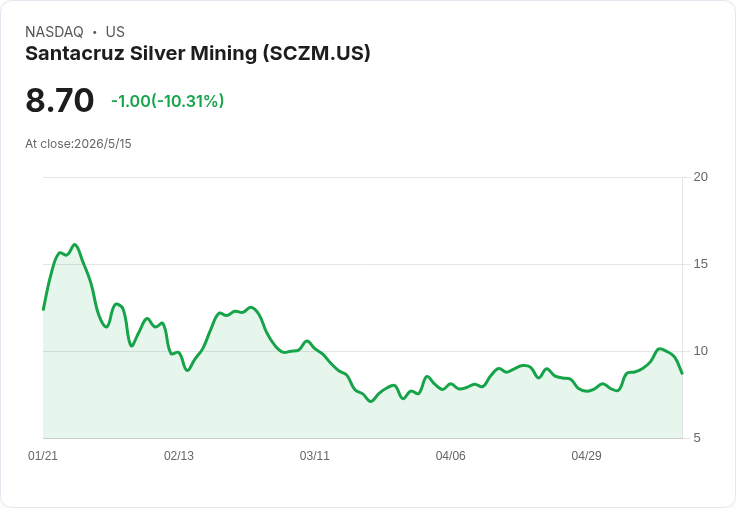Image resolution: width=736 pixels, height=508 pixels.
Task: Click the 10 y-axis price label
Action: (700, 351)
